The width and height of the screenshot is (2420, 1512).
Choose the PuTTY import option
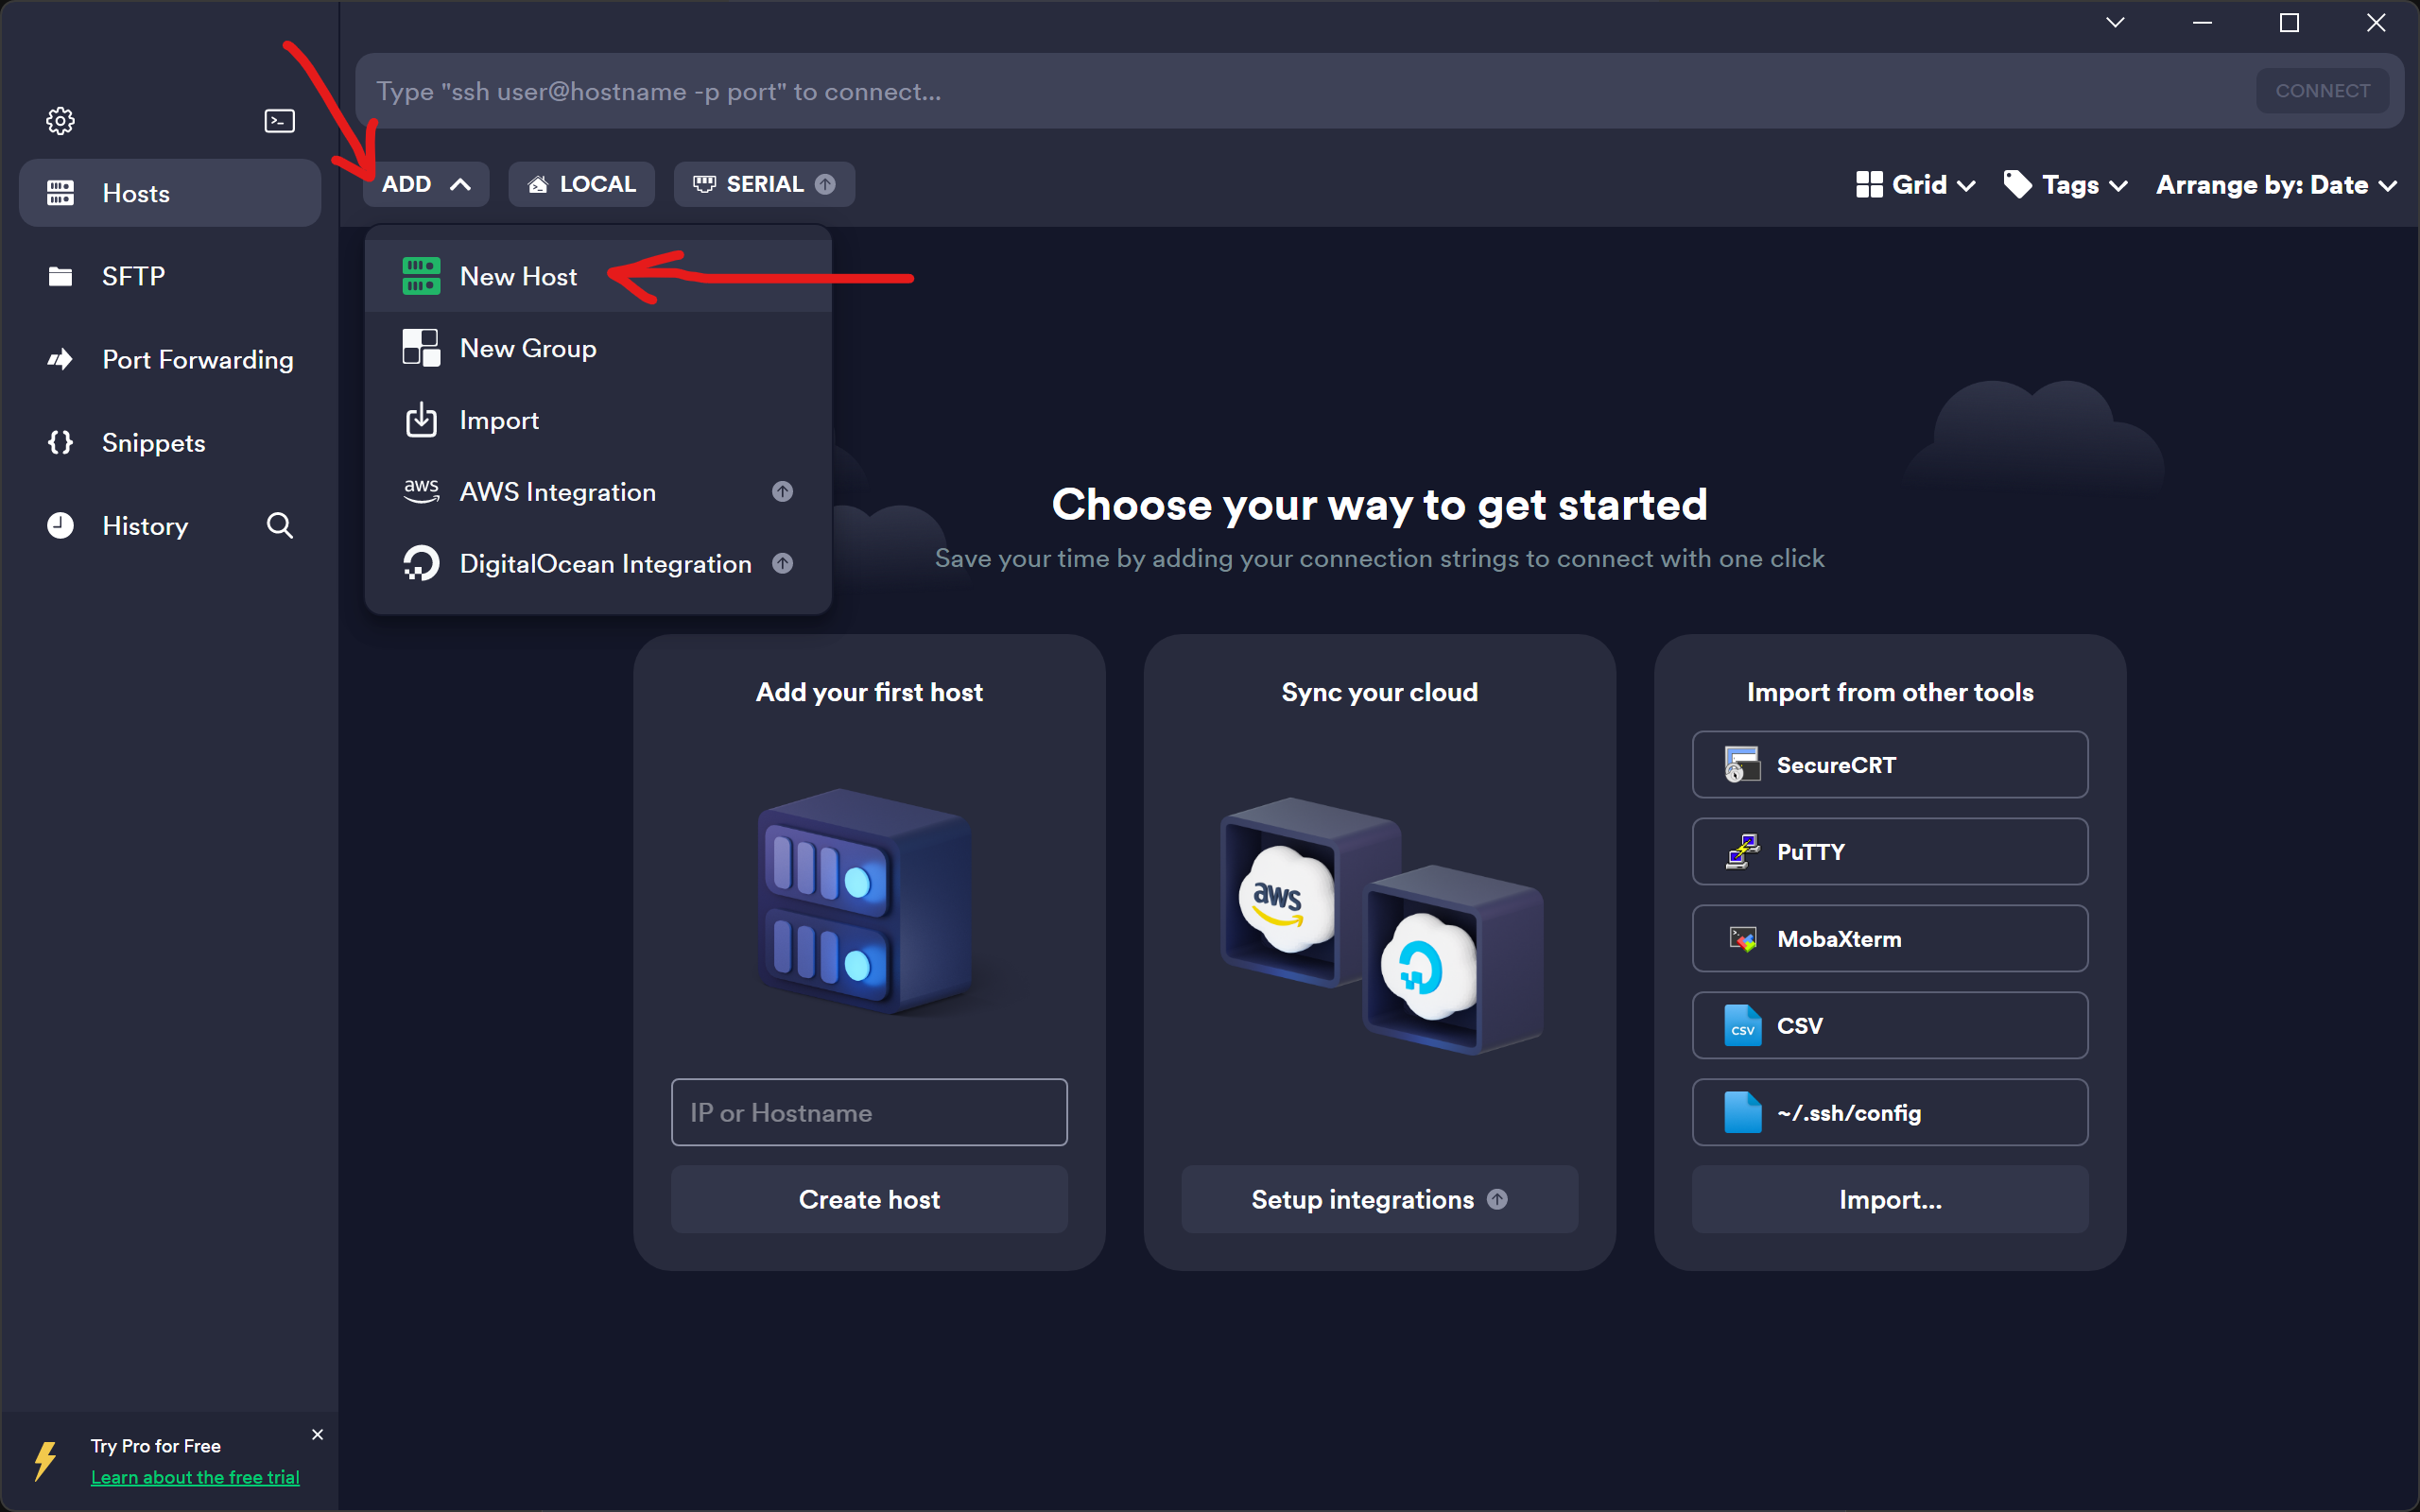[1889, 852]
